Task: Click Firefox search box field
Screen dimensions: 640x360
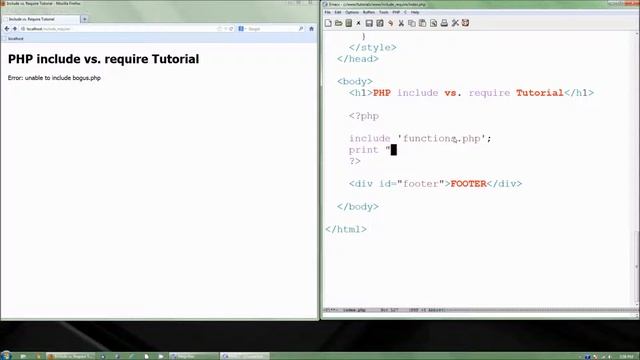Action: 271,29
